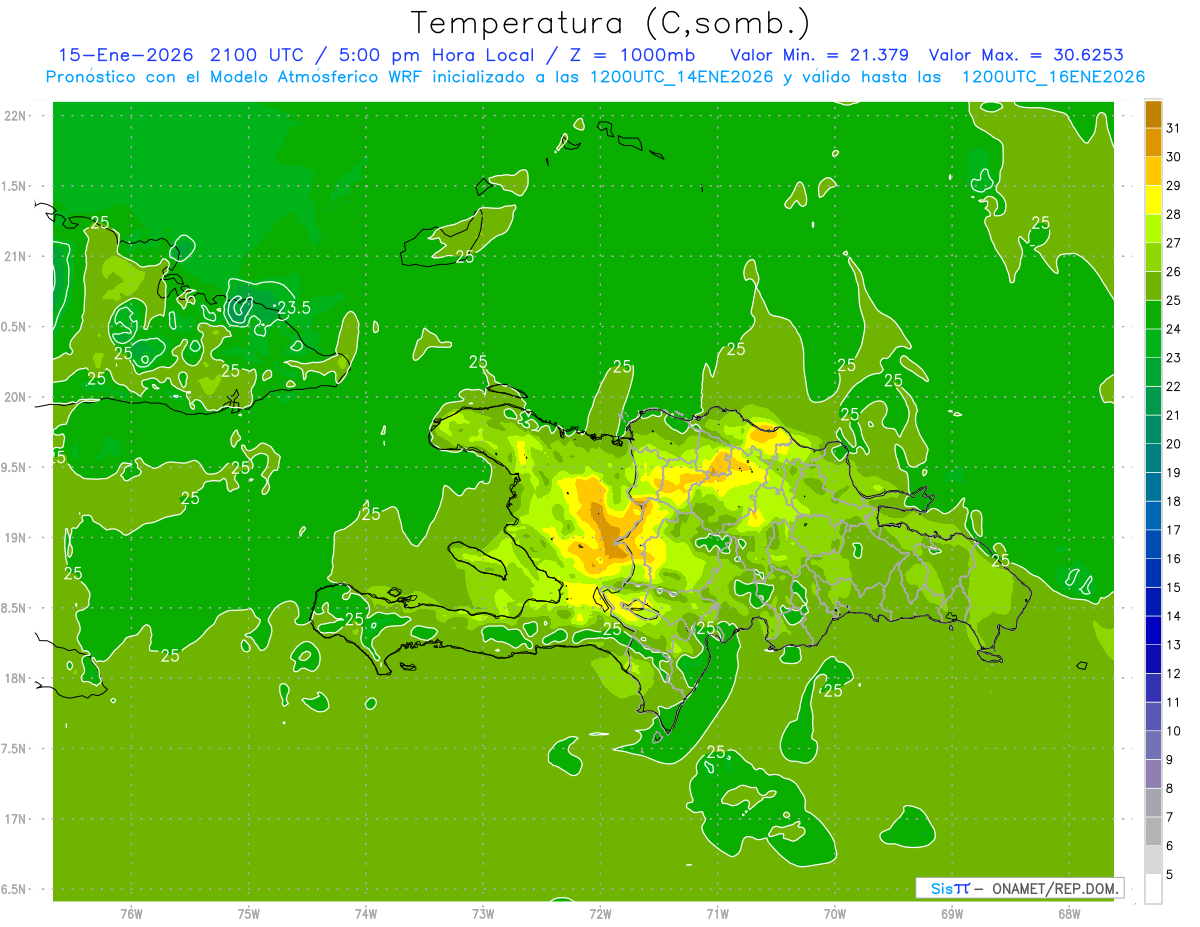Image resolution: width=1200 pixels, height=927 pixels.
Task: Click the 'Z = 1000mb' level label
Action: pos(634,55)
